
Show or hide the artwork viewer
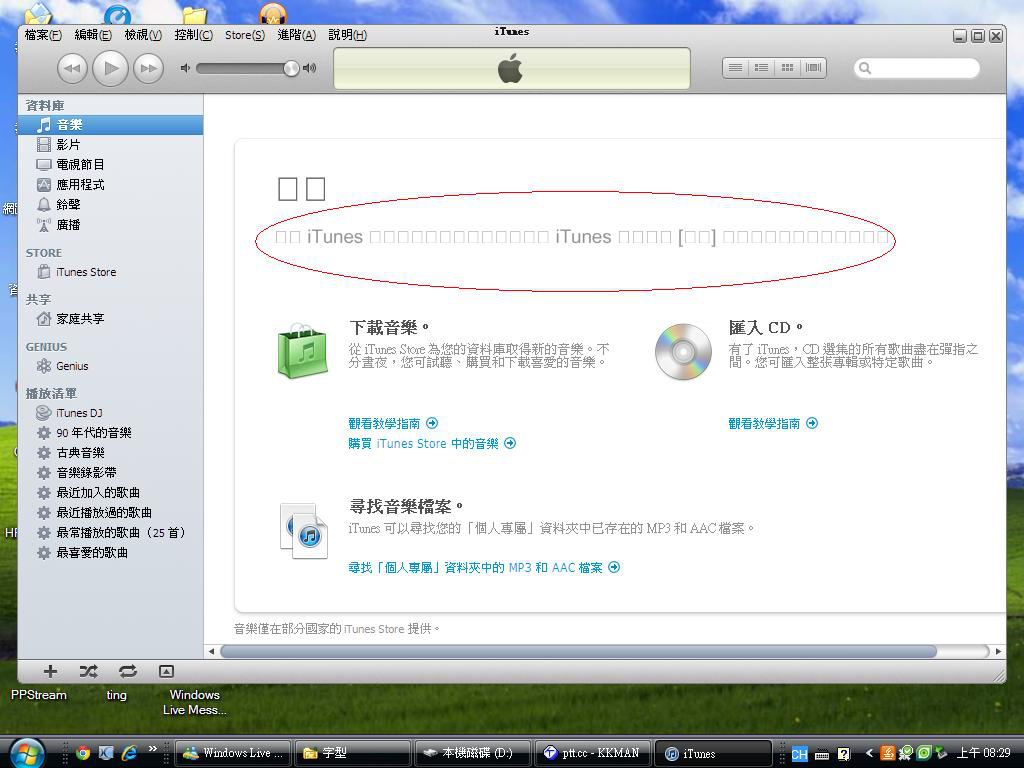click(x=167, y=671)
